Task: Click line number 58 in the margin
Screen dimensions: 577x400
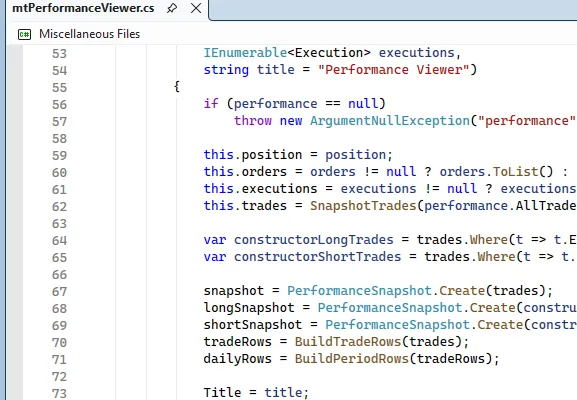Action: point(59,139)
